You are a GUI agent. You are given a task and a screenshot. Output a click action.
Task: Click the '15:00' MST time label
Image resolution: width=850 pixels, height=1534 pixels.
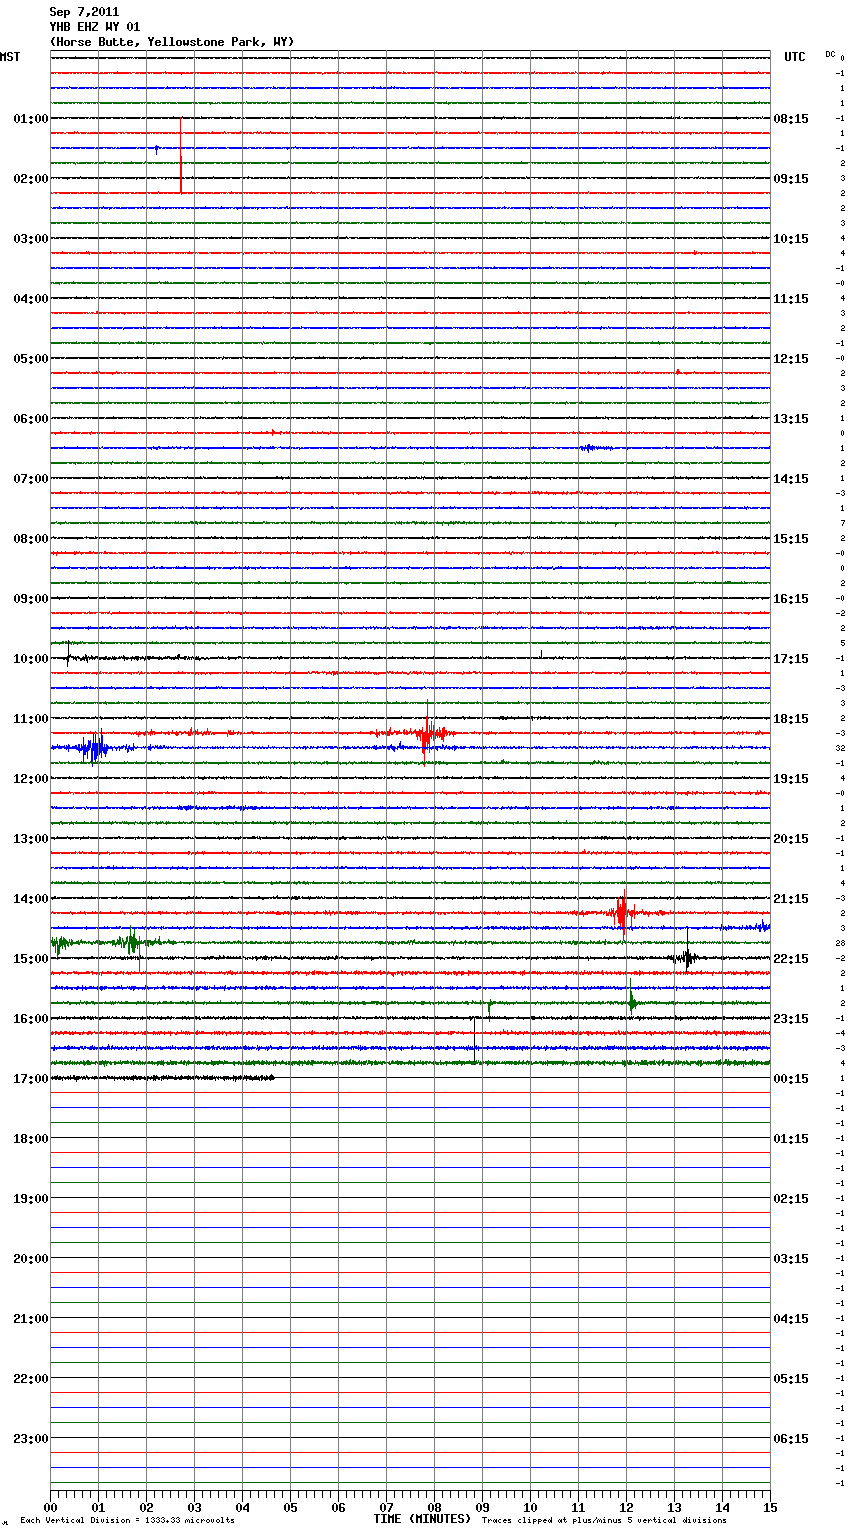pyautogui.click(x=31, y=959)
